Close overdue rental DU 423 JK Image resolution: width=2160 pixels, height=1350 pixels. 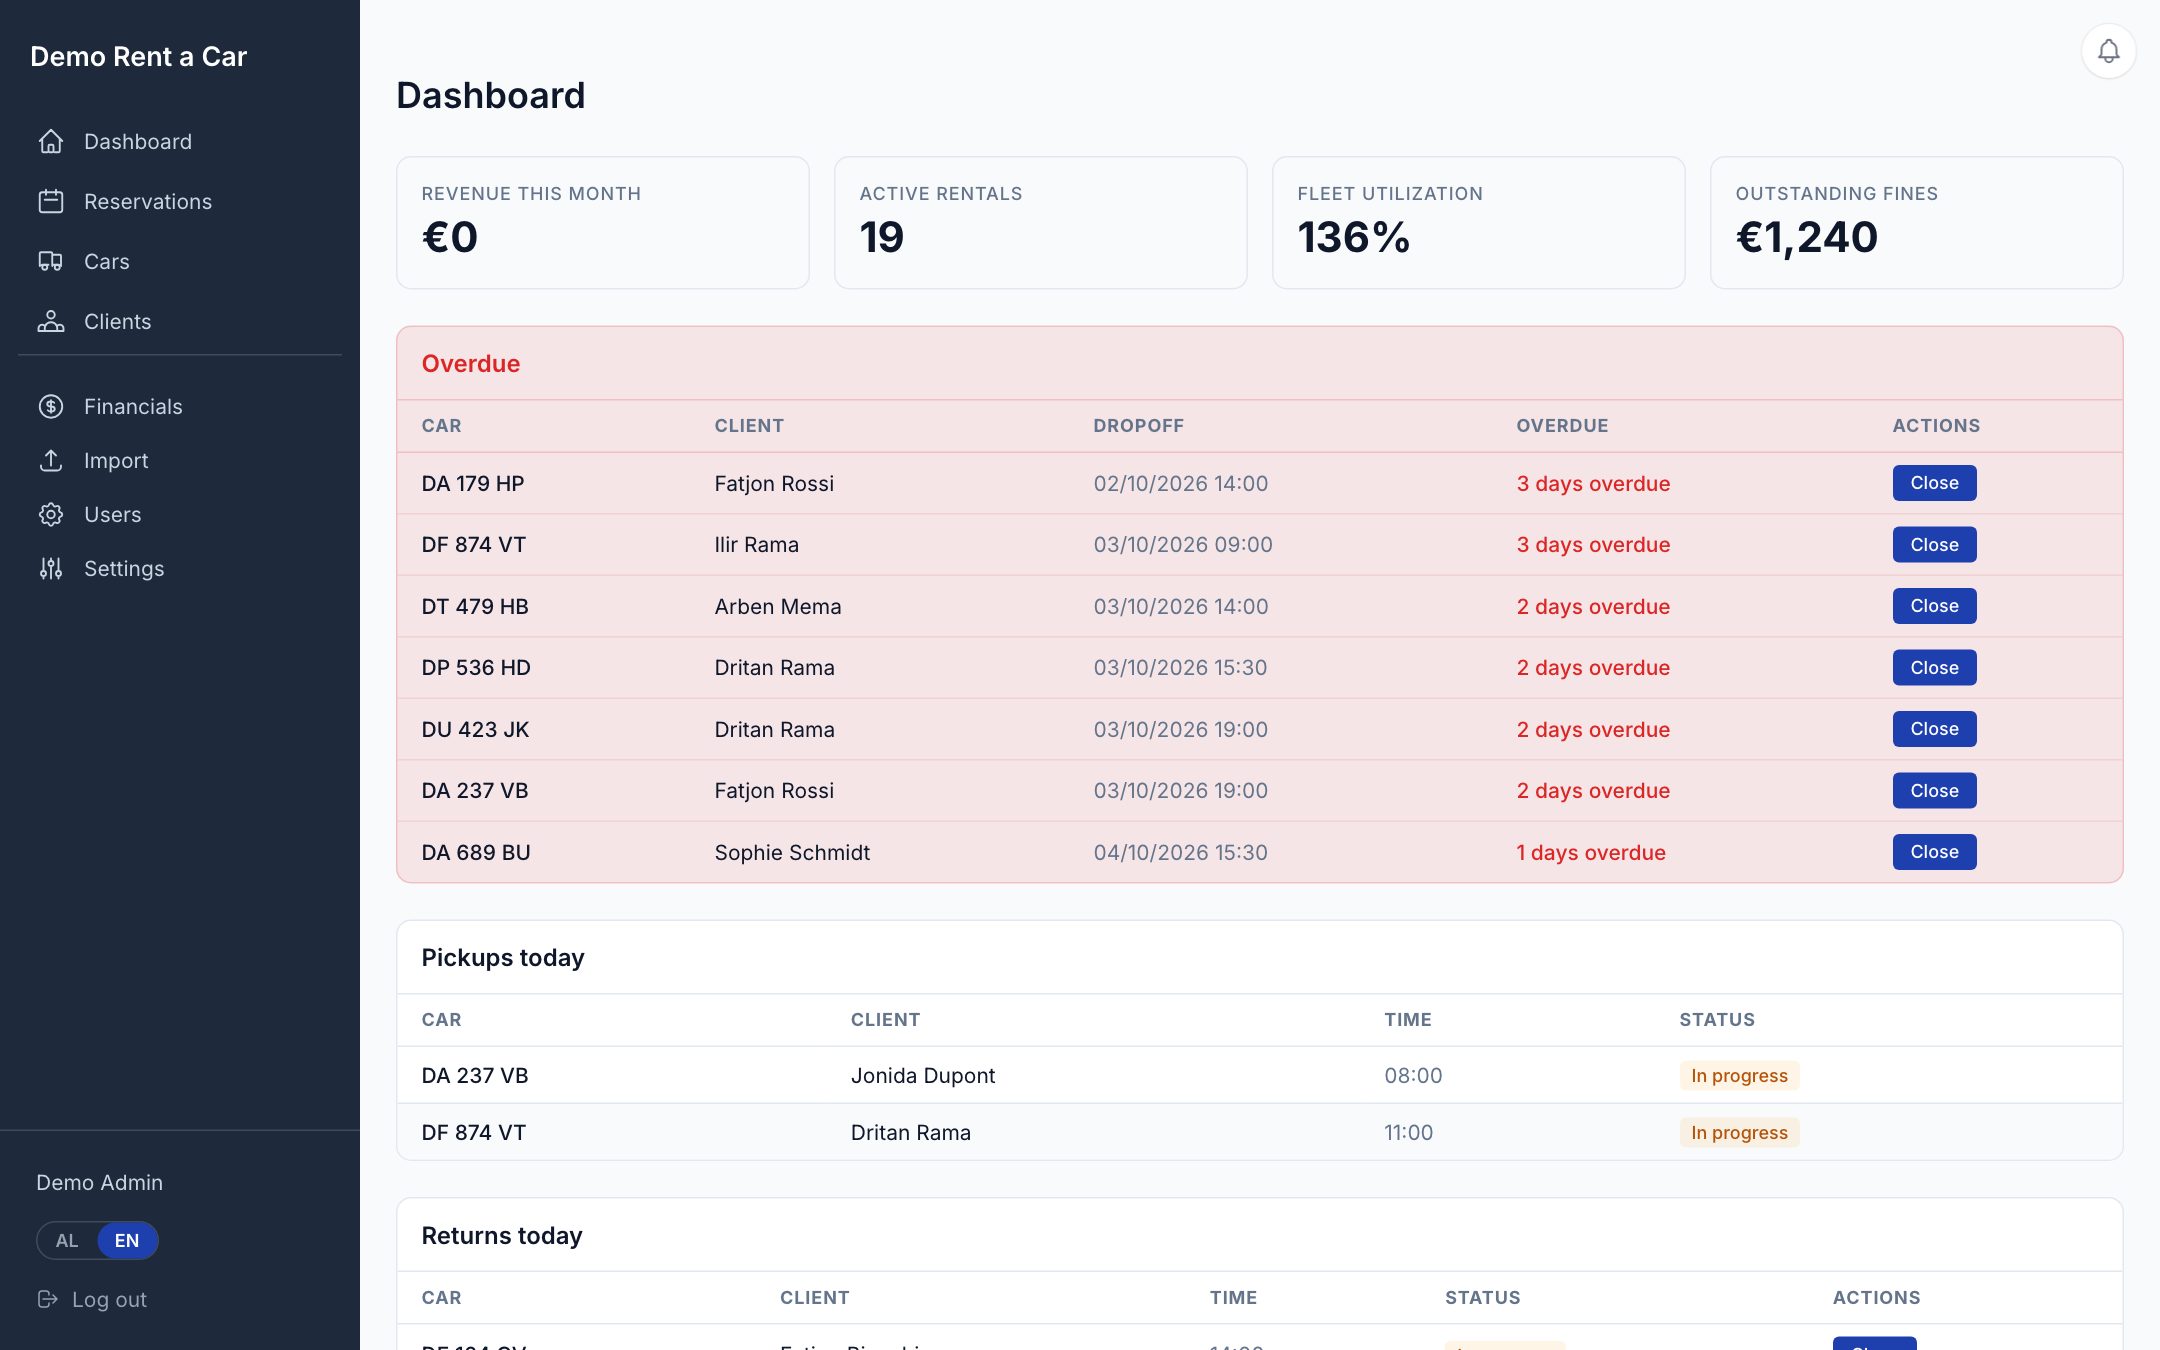pos(1934,729)
